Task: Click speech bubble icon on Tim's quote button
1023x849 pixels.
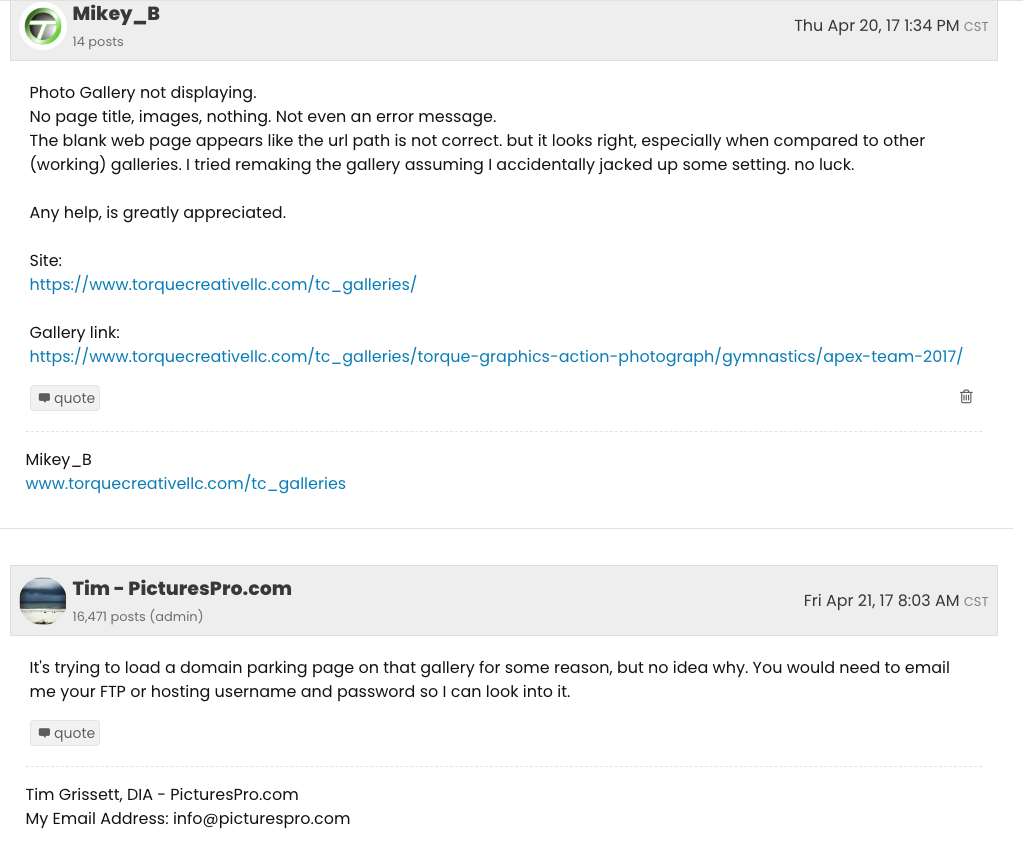Action: point(44,733)
